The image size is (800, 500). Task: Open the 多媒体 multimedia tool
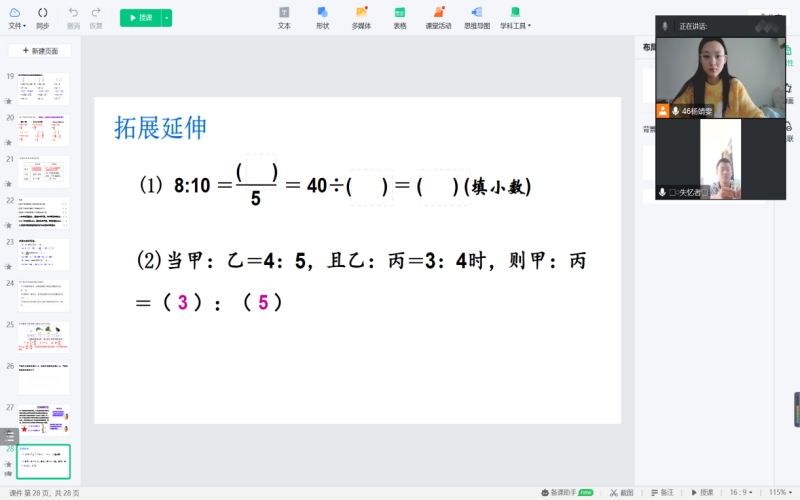[361, 17]
